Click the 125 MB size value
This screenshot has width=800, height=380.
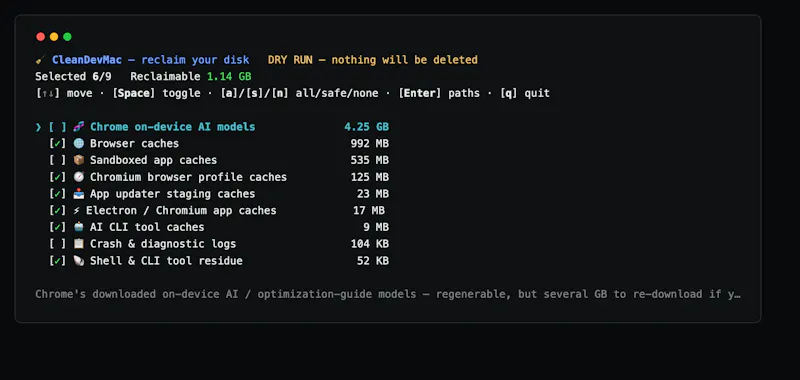point(369,177)
